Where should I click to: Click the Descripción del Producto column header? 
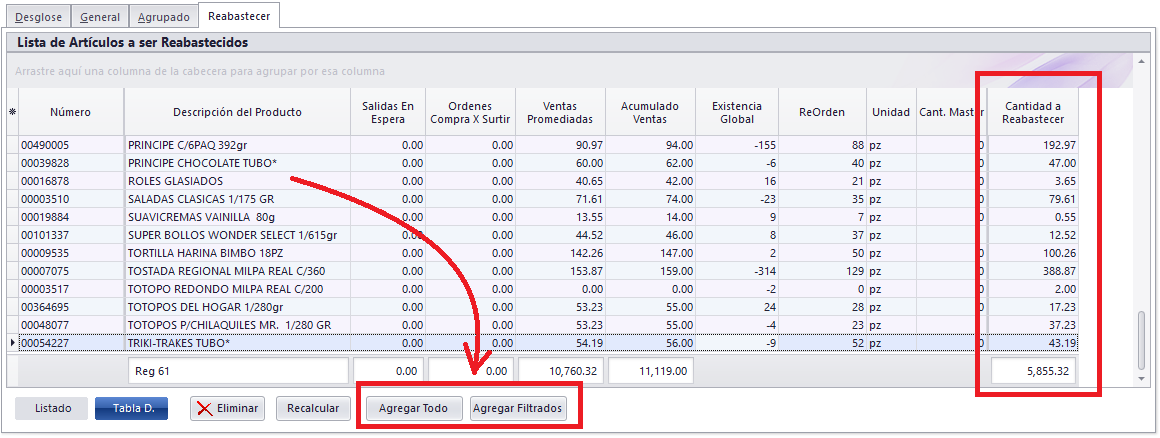pyautogui.click(x=237, y=112)
